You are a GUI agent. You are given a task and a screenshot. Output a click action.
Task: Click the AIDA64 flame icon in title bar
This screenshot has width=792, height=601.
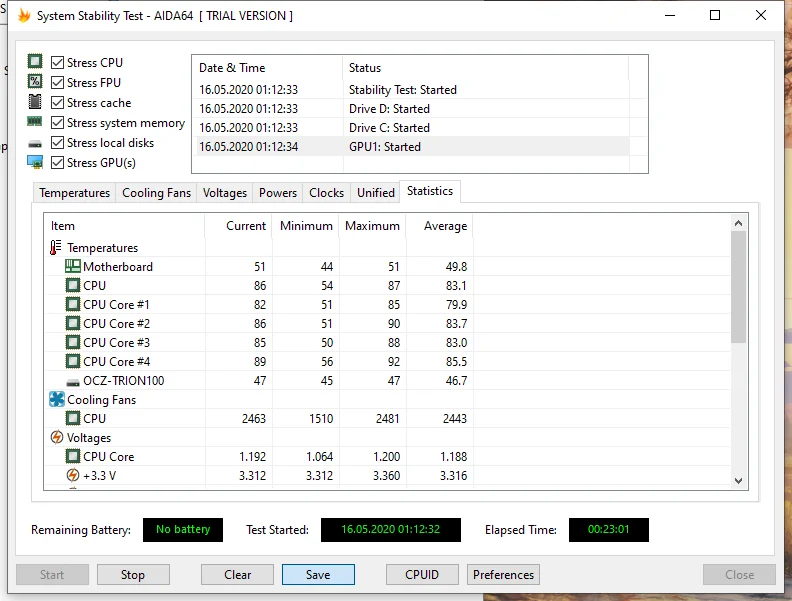pyautogui.click(x=24, y=16)
